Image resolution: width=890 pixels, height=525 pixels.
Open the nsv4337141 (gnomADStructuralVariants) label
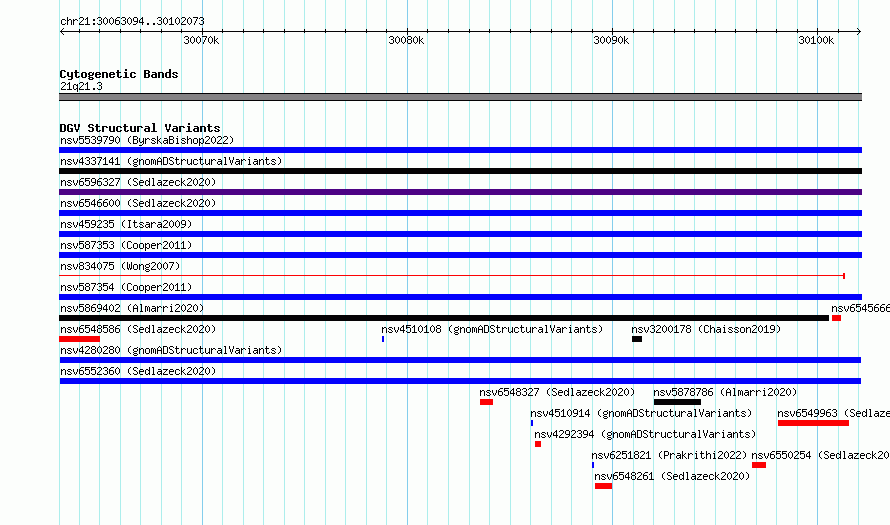click(x=171, y=161)
